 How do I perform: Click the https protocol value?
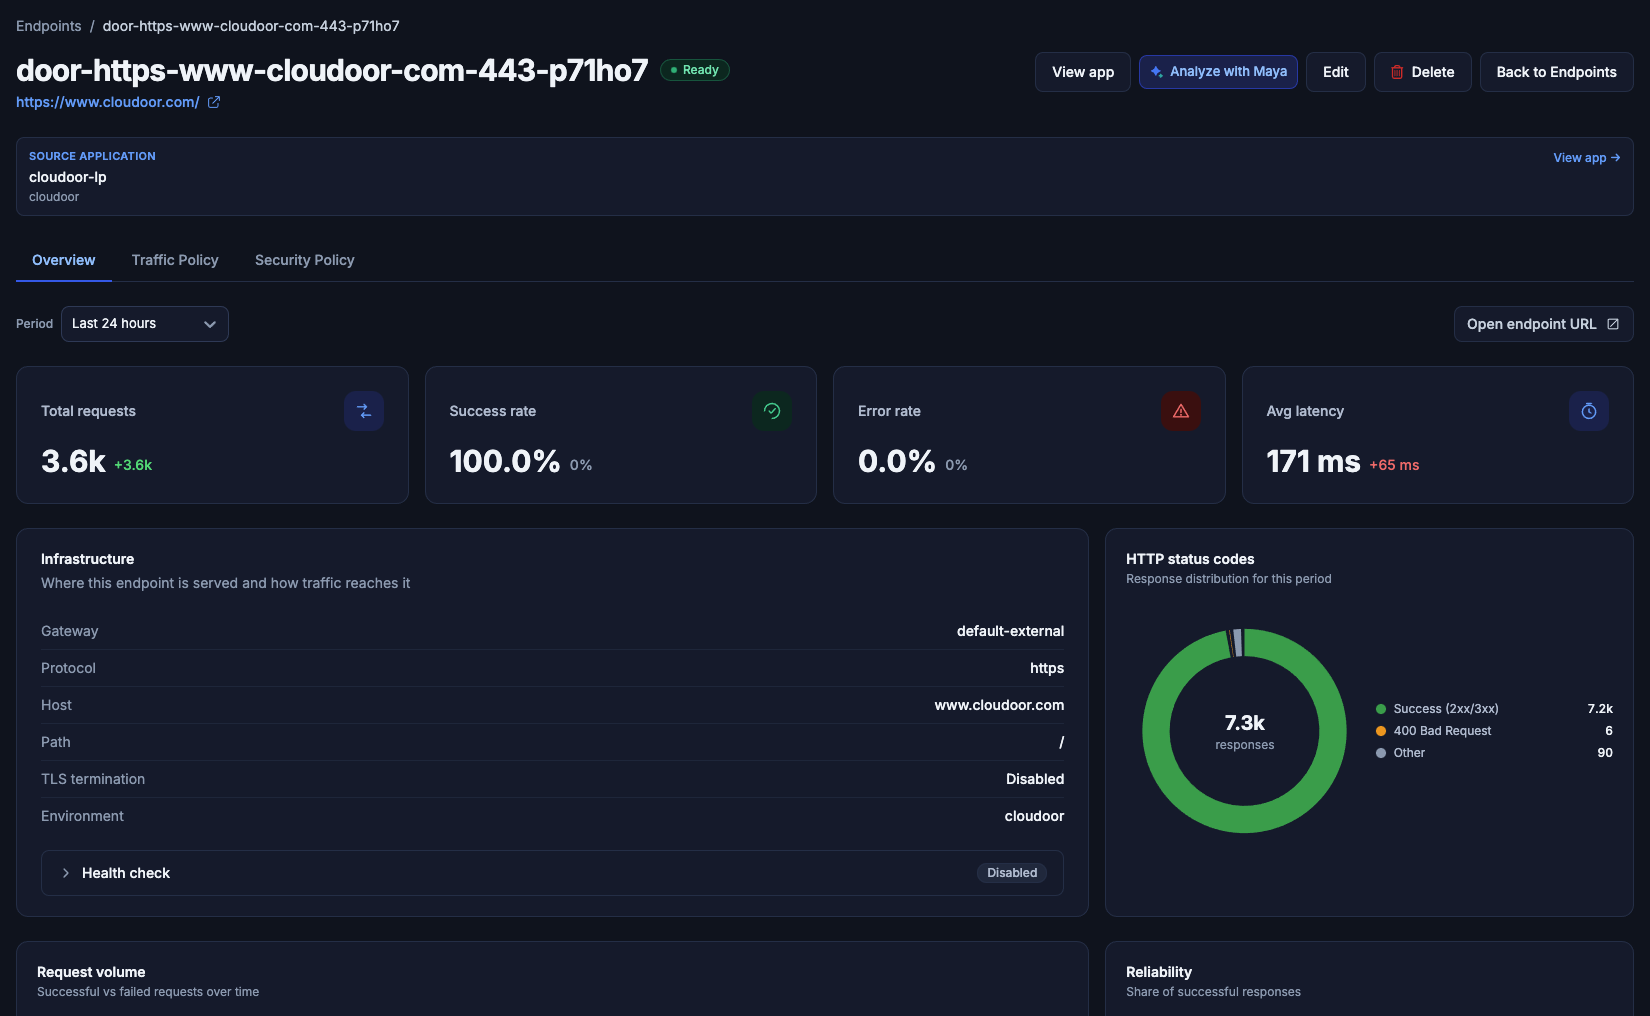tap(1047, 668)
